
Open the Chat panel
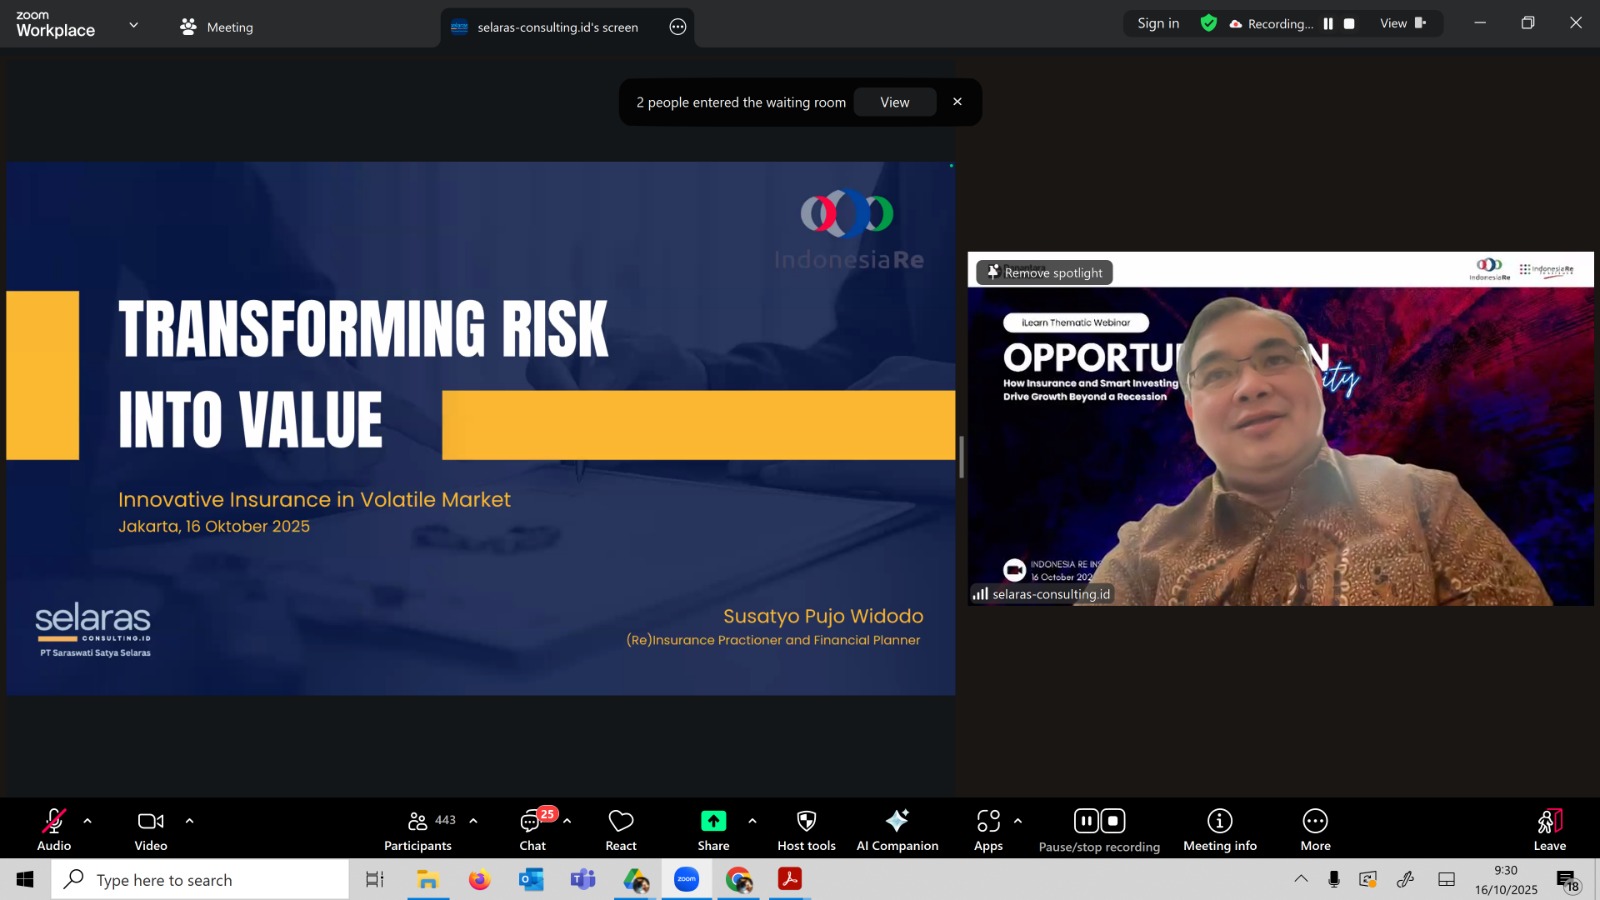coord(532,830)
